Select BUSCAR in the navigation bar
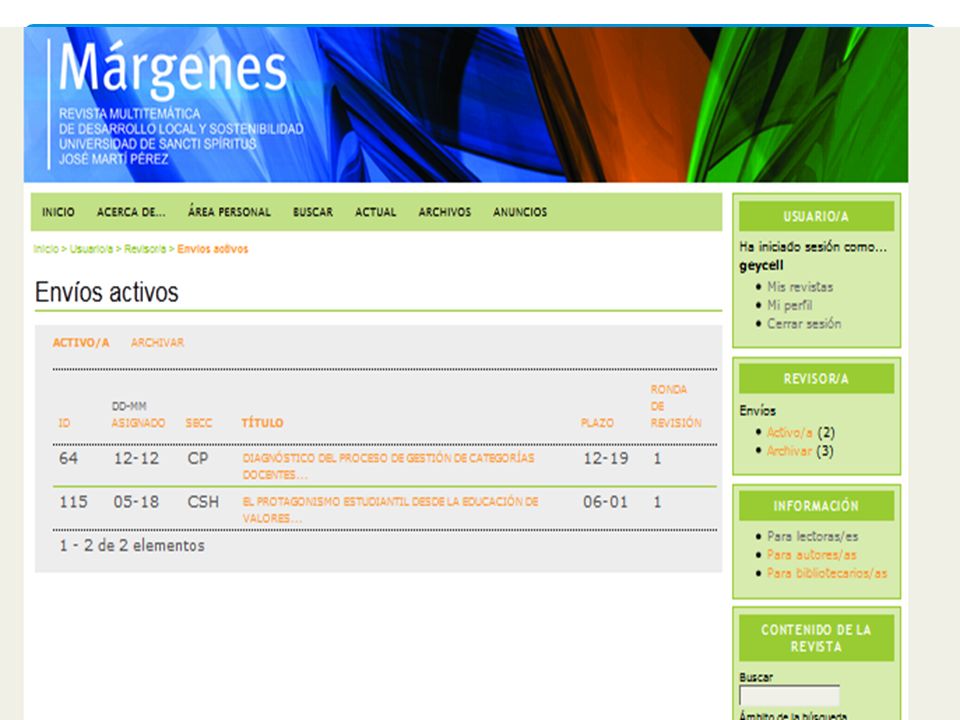This screenshot has height=720, width=960. tap(313, 212)
